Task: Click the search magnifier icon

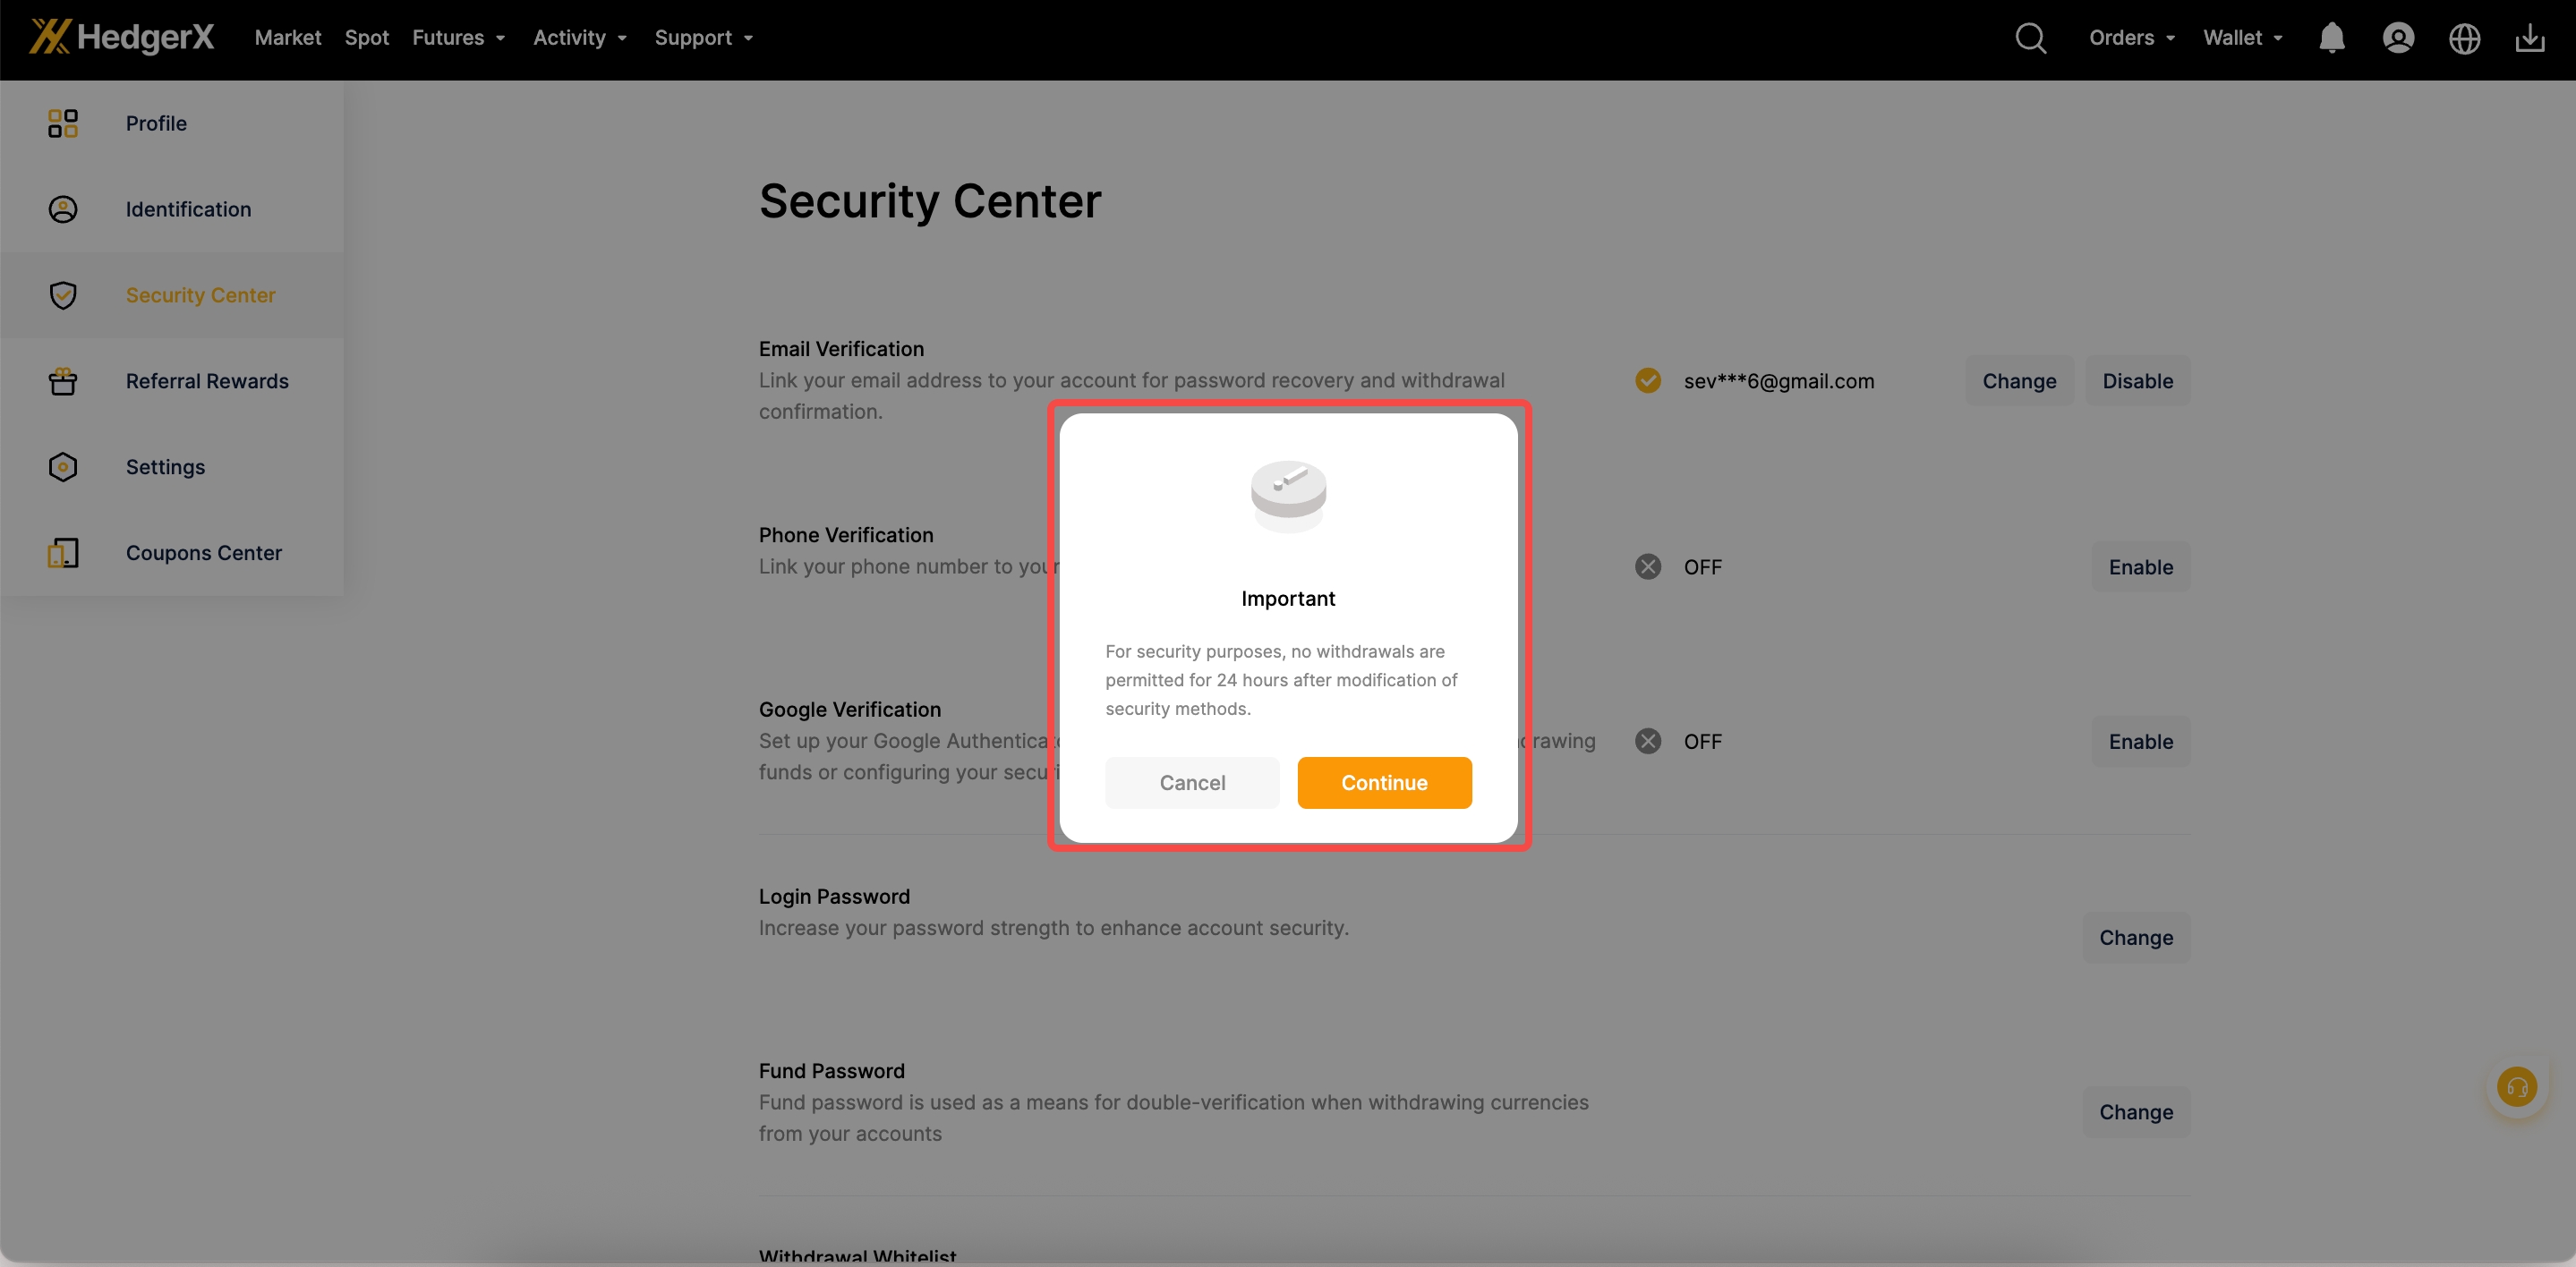Action: (x=2030, y=38)
